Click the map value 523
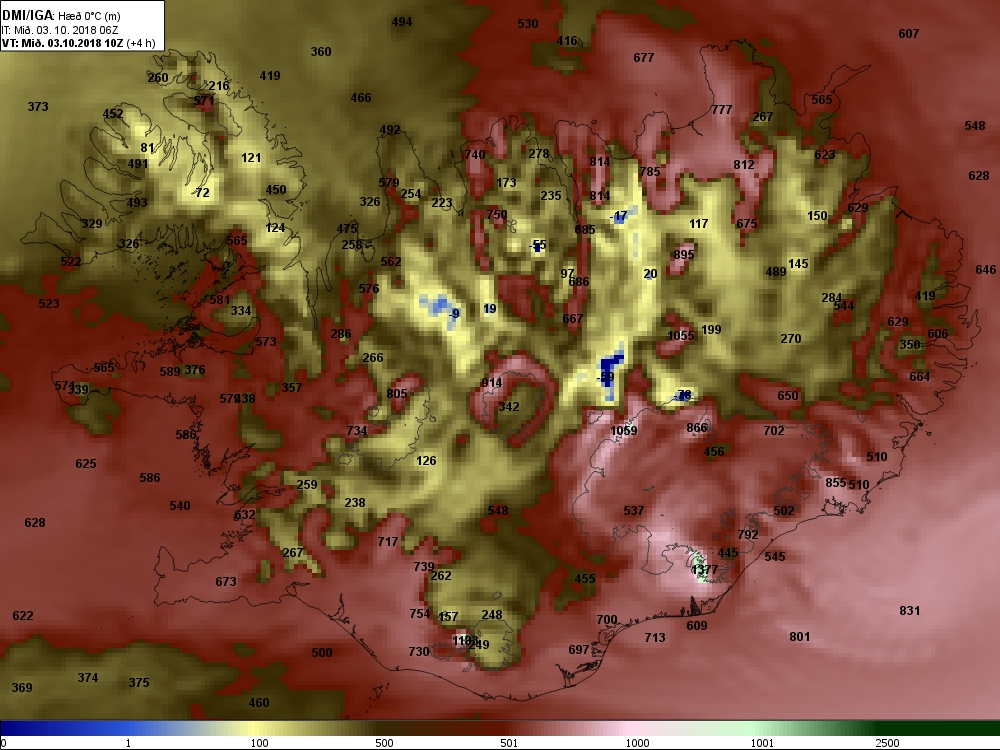The width and height of the screenshot is (1000, 750). click(x=48, y=304)
